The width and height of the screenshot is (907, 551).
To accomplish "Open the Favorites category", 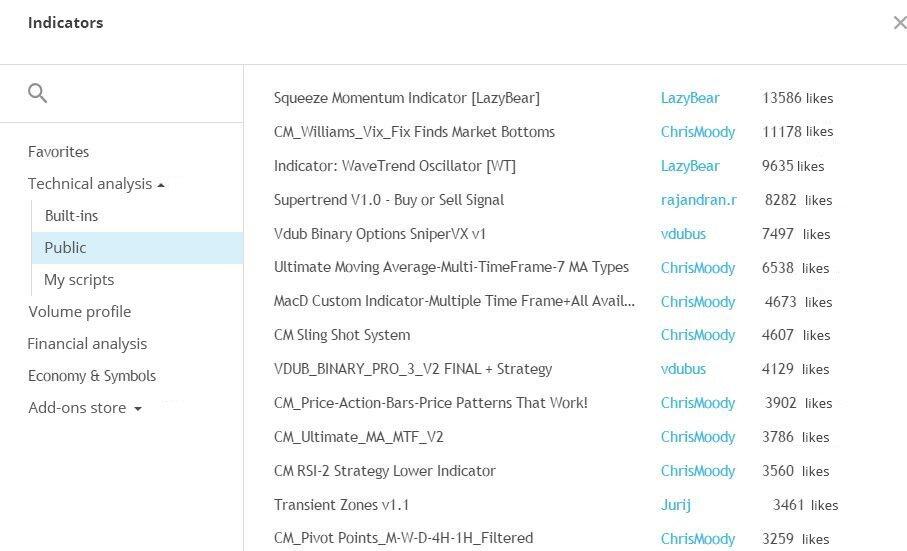I will pos(58,152).
